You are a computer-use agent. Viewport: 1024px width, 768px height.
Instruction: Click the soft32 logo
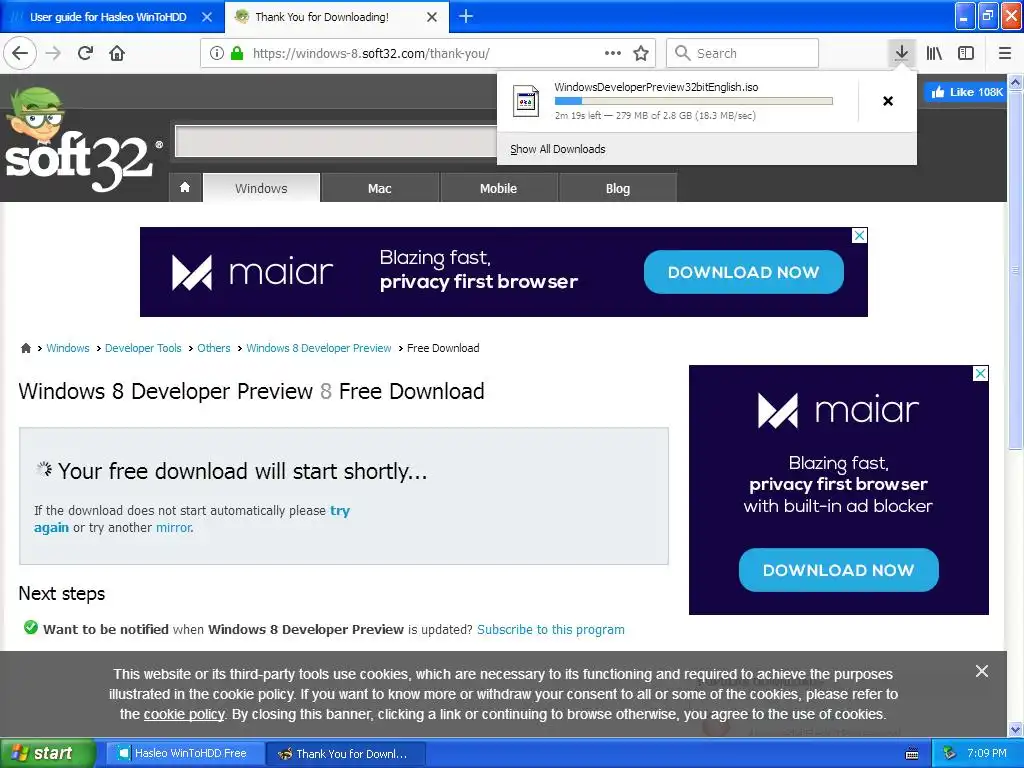click(83, 140)
